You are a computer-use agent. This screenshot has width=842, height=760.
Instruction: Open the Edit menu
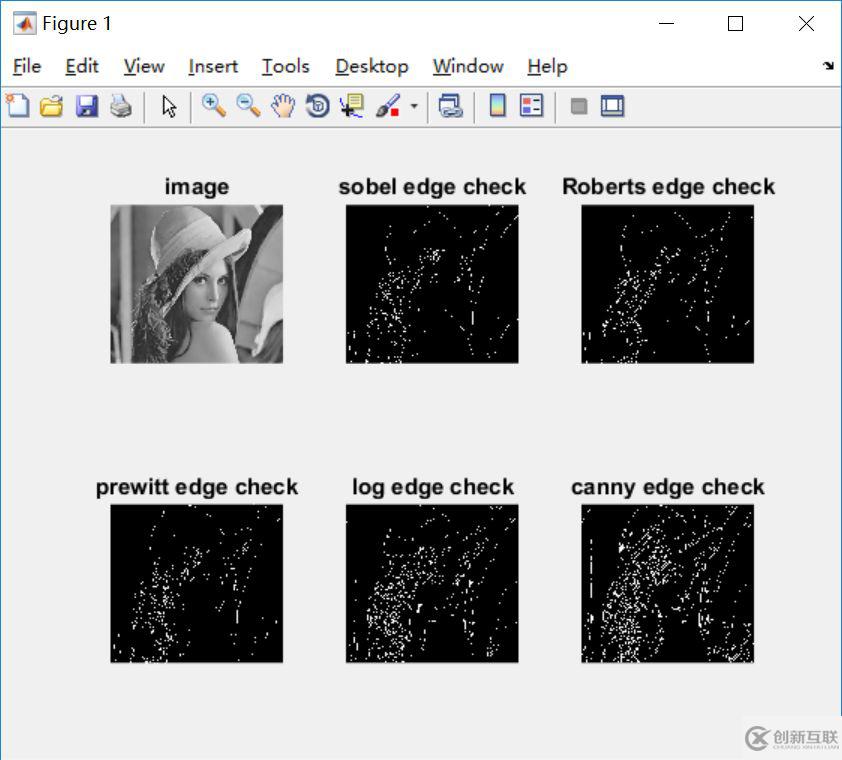pyautogui.click(x=82, y=66)
